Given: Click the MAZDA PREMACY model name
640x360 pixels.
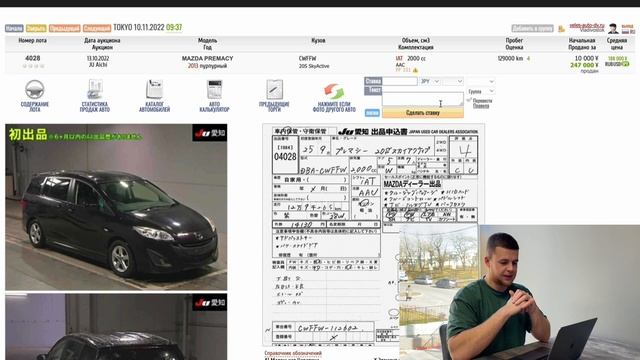Looking at the screenshot, I should tap(207, 58).
